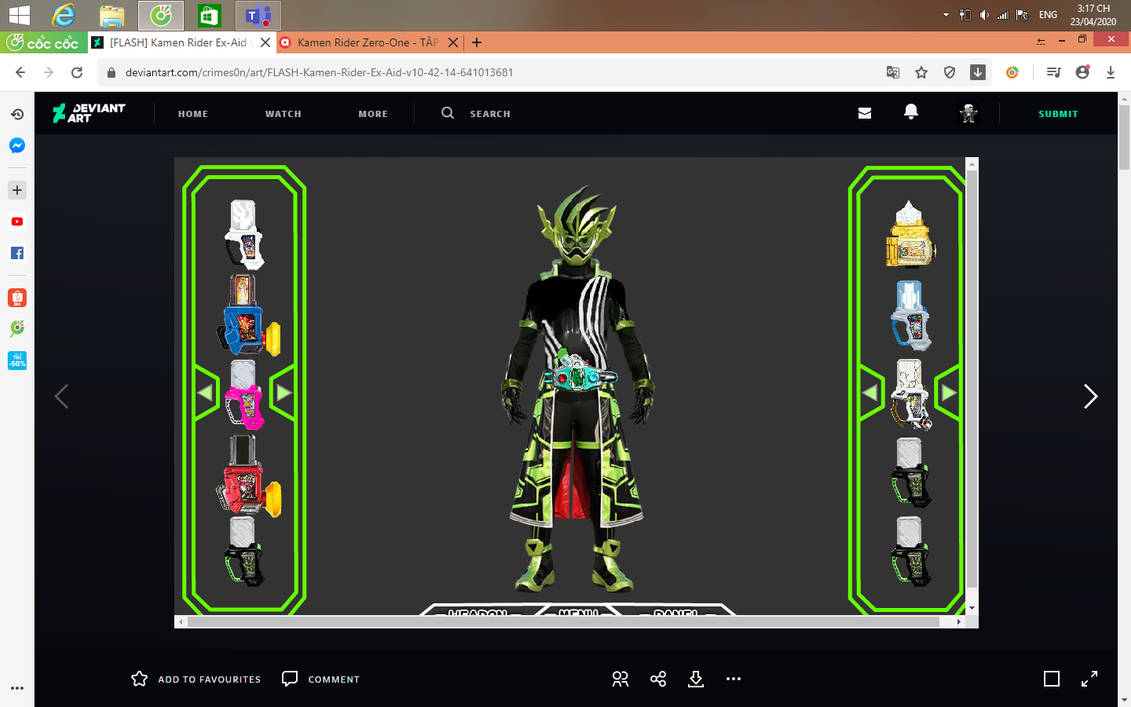Click the COMMENT text link
This screenshot has width=1131, height=707.
click(333, 680)
